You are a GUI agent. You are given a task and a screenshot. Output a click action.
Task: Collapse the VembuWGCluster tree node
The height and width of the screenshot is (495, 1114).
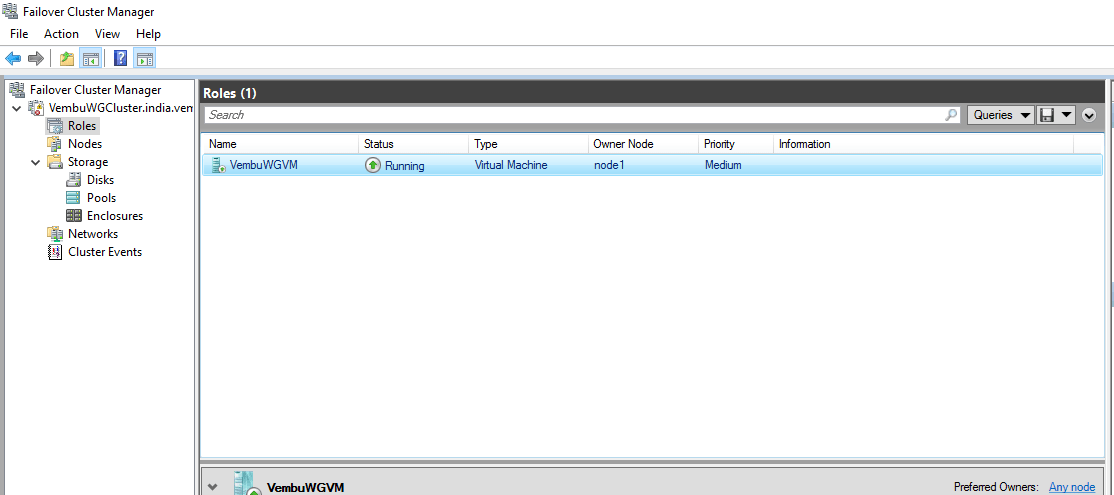[x=16, y=108]
